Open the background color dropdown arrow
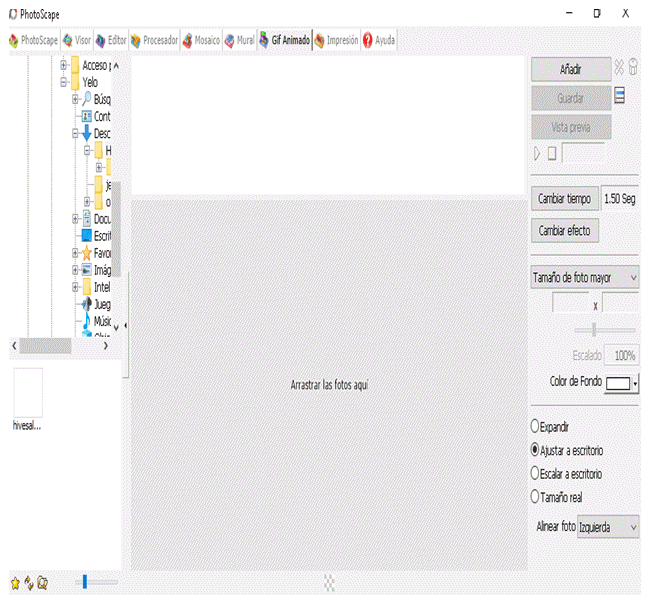 point(635,384)
